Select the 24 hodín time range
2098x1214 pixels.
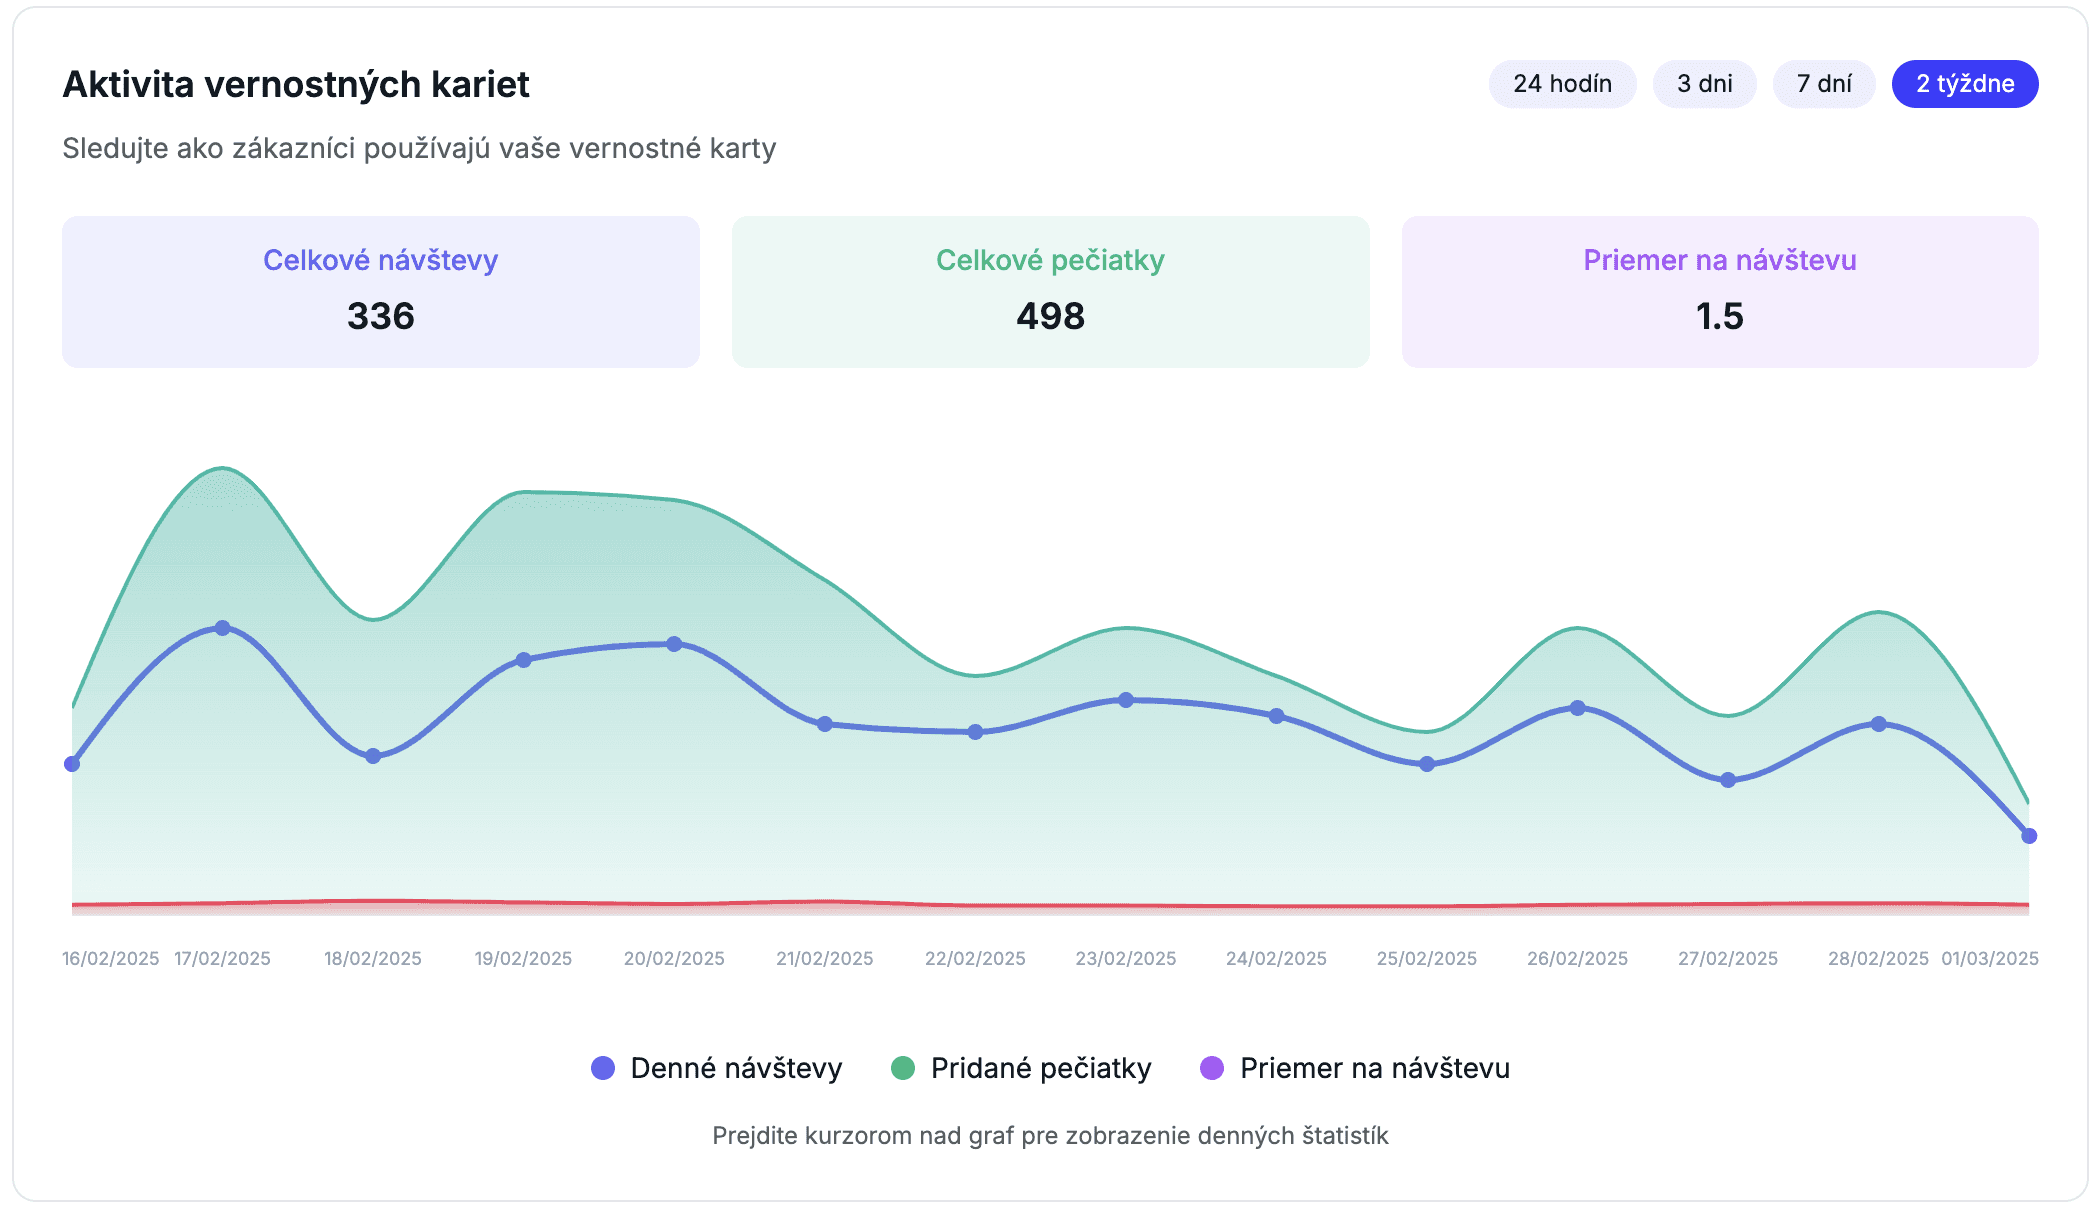pos(1562,84)
